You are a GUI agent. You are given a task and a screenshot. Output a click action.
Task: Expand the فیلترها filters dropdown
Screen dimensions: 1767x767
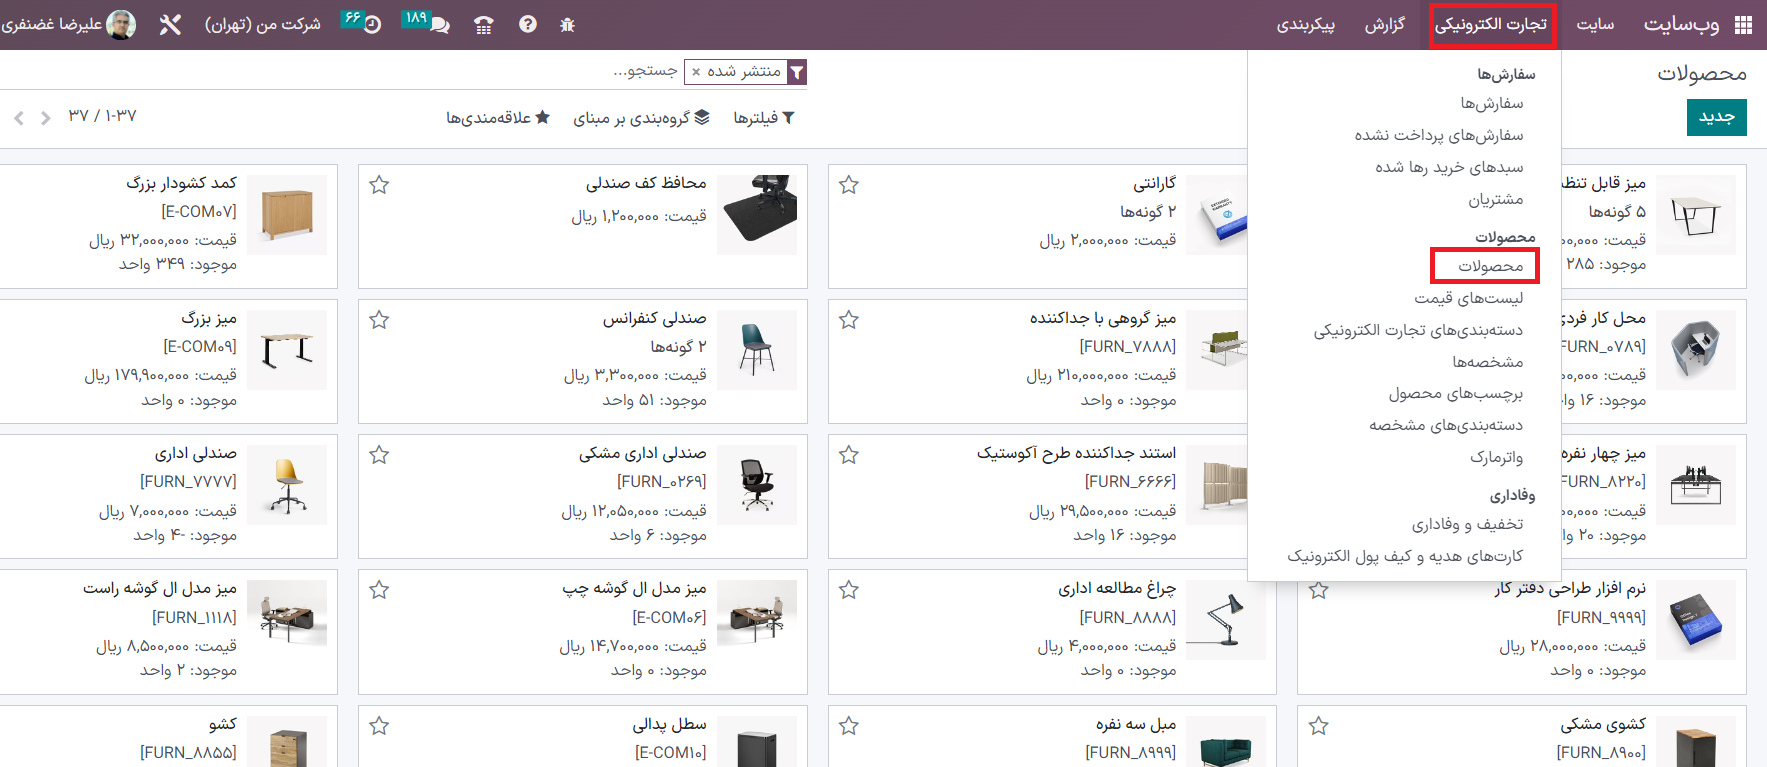tap(764, 118)
